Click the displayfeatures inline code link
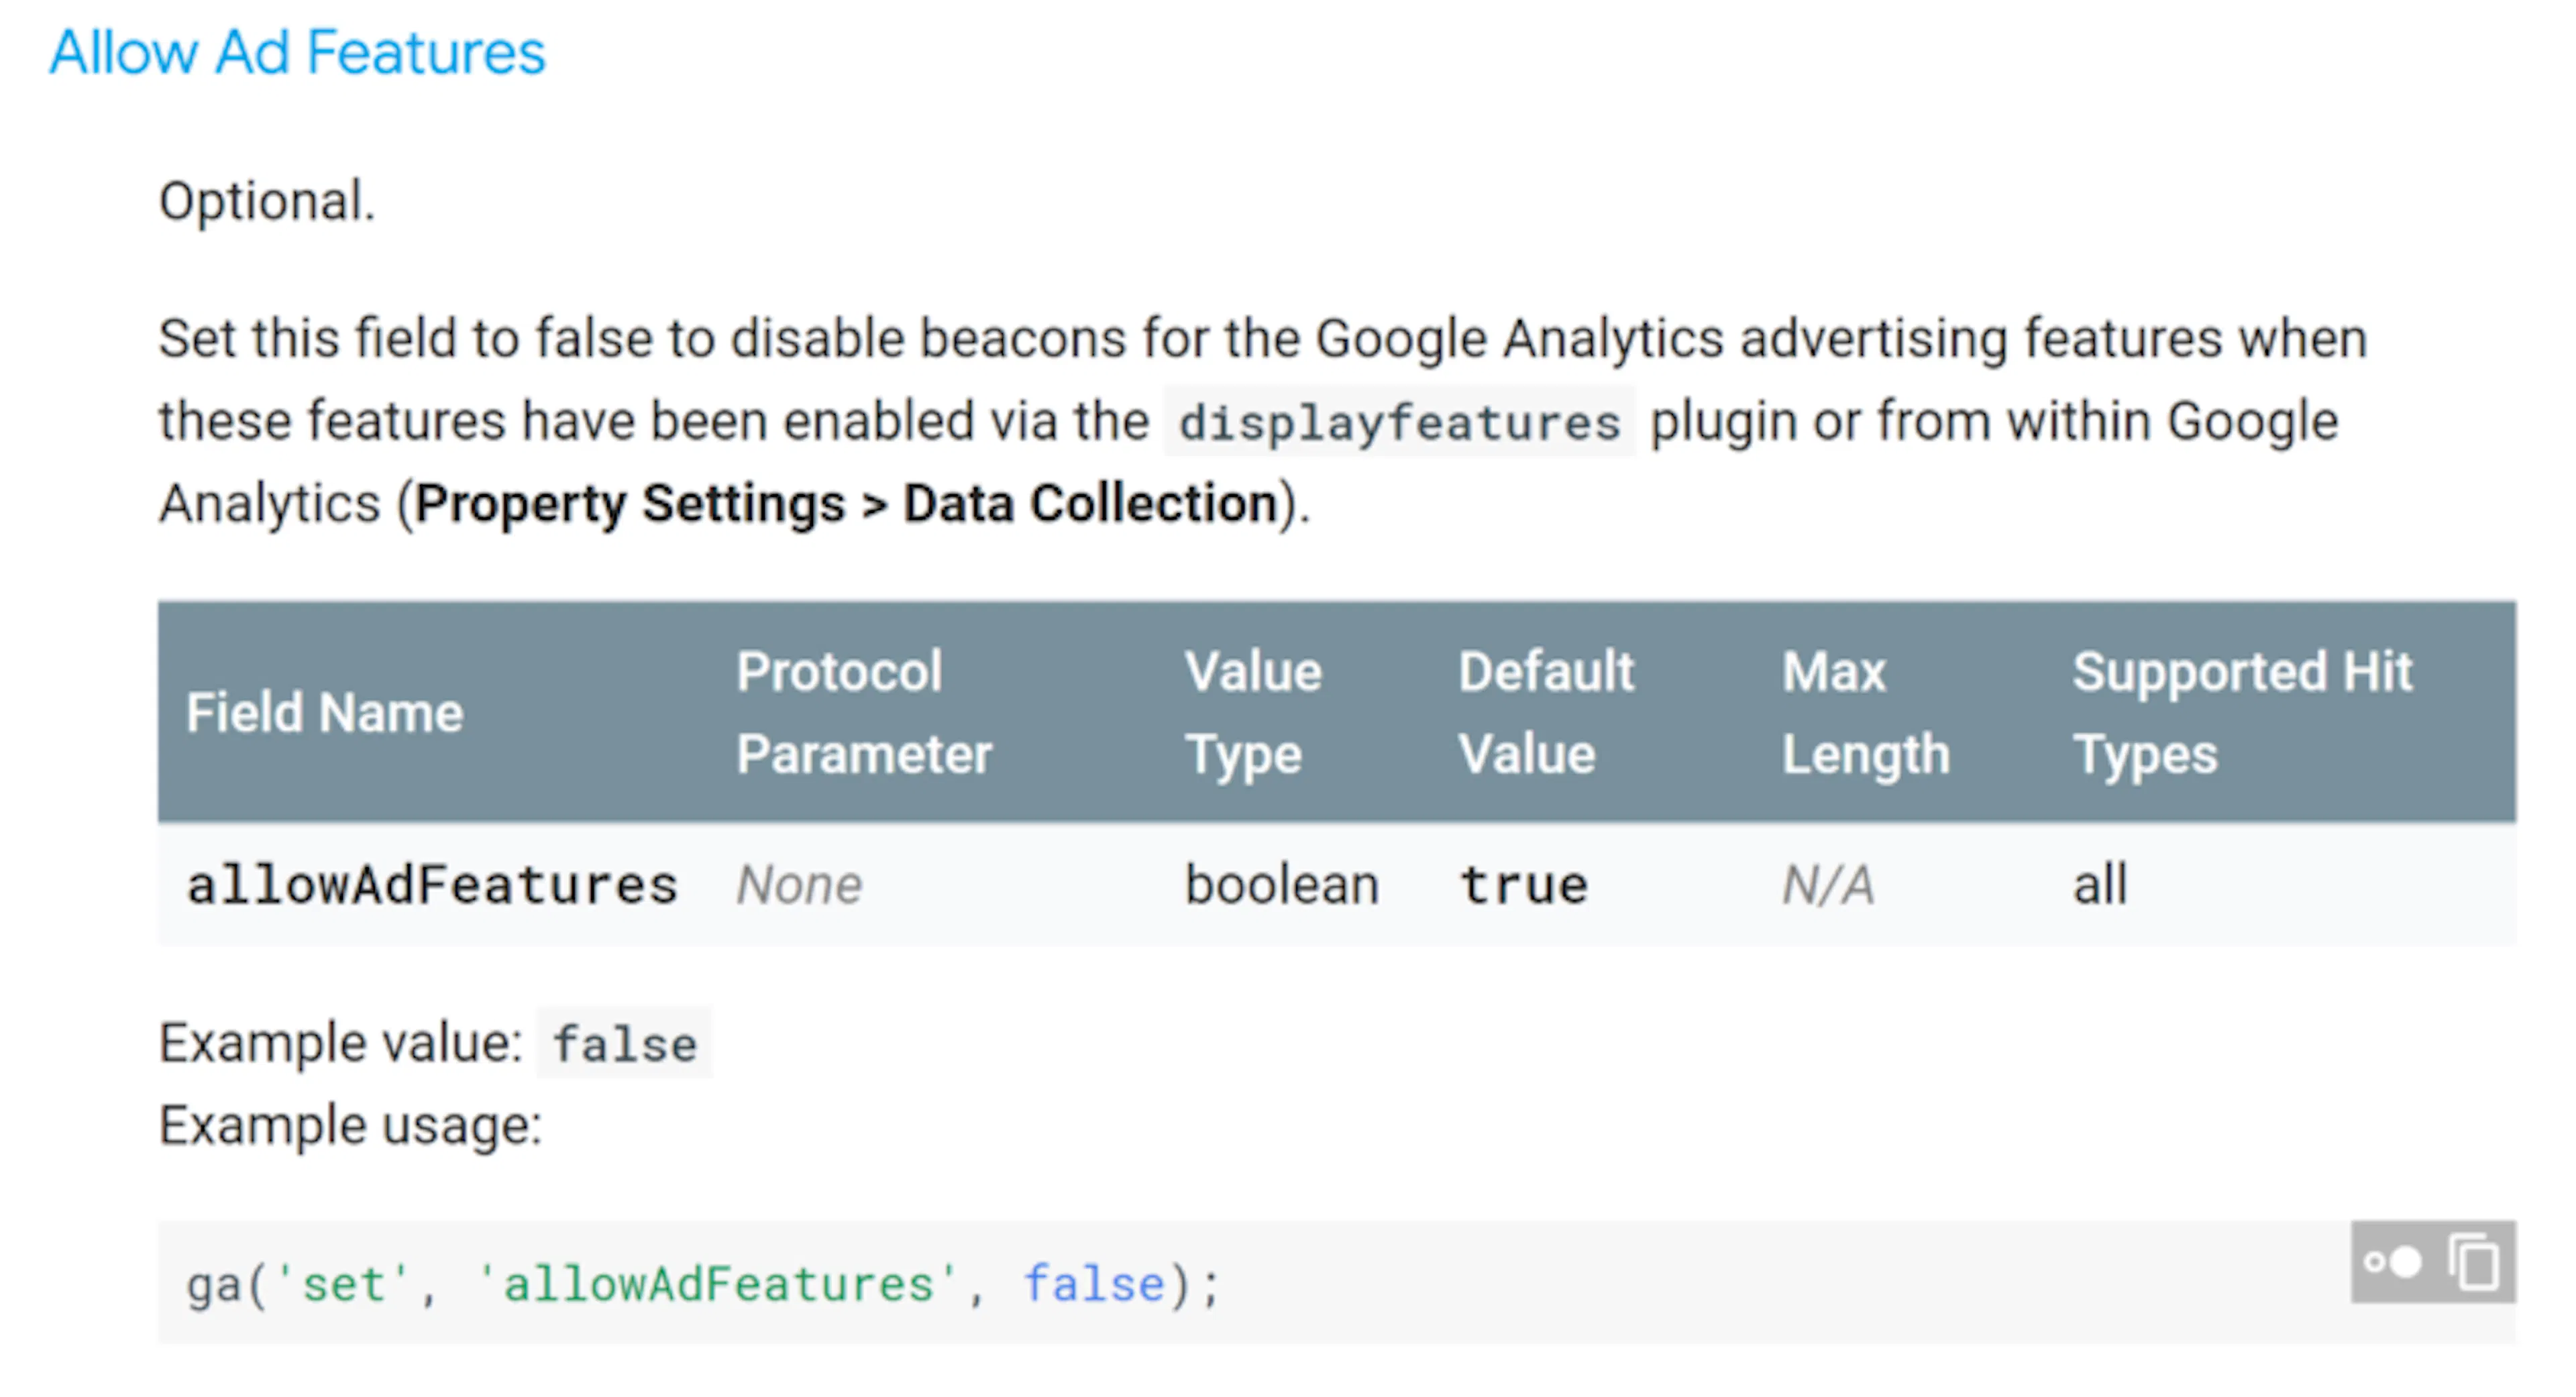This screenshot has height=1397, width=2576. (1400, 420)
